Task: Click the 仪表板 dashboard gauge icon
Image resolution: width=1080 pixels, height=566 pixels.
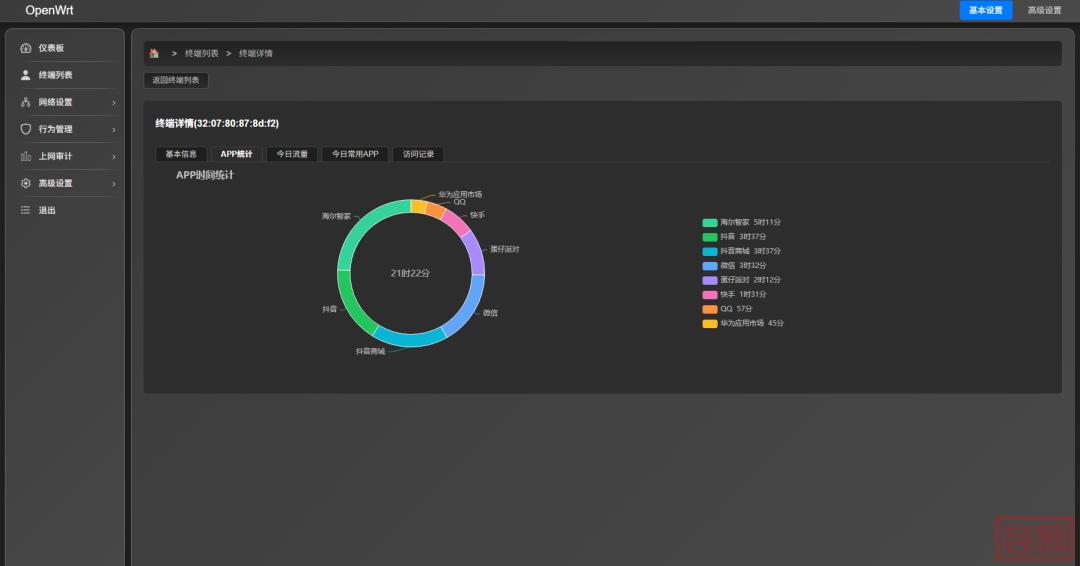Action: coord(26,48)
